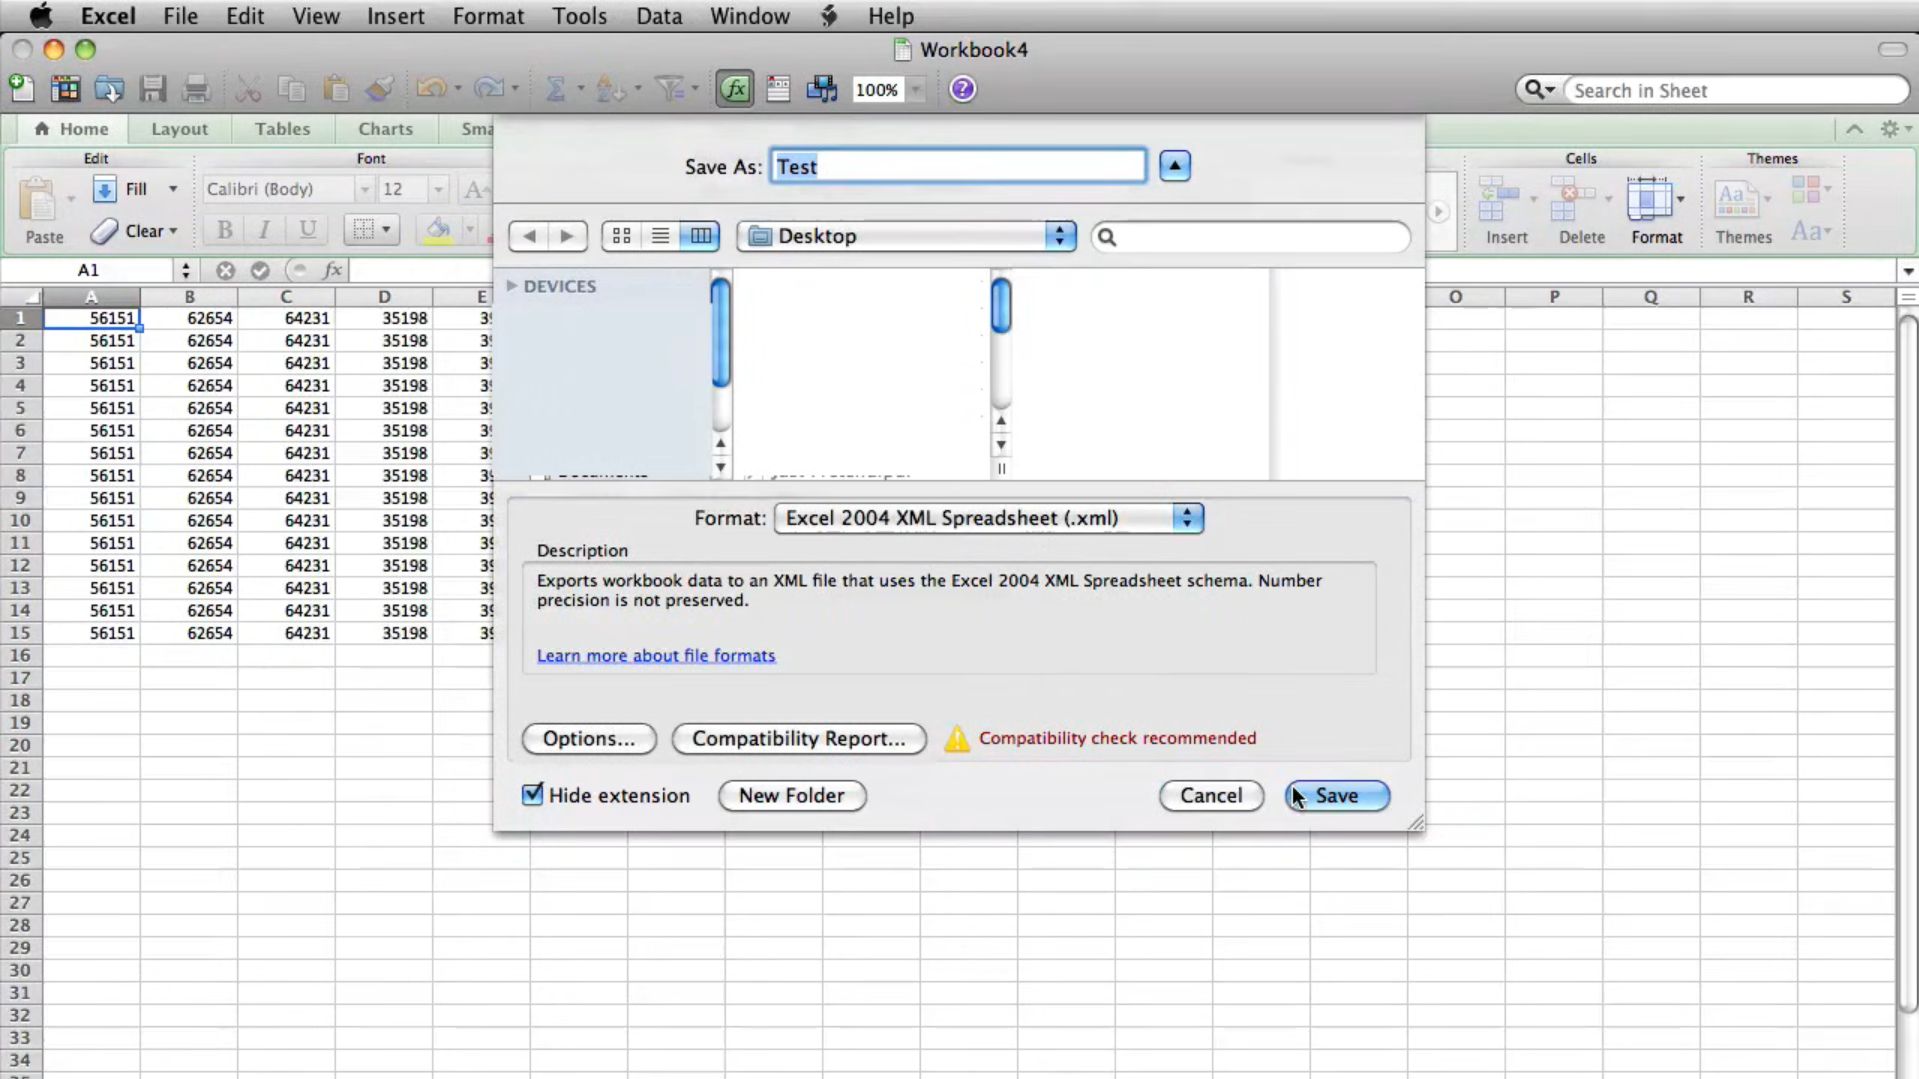
Task: Open the Fill dropdown arrow
Action: point(173,189)
